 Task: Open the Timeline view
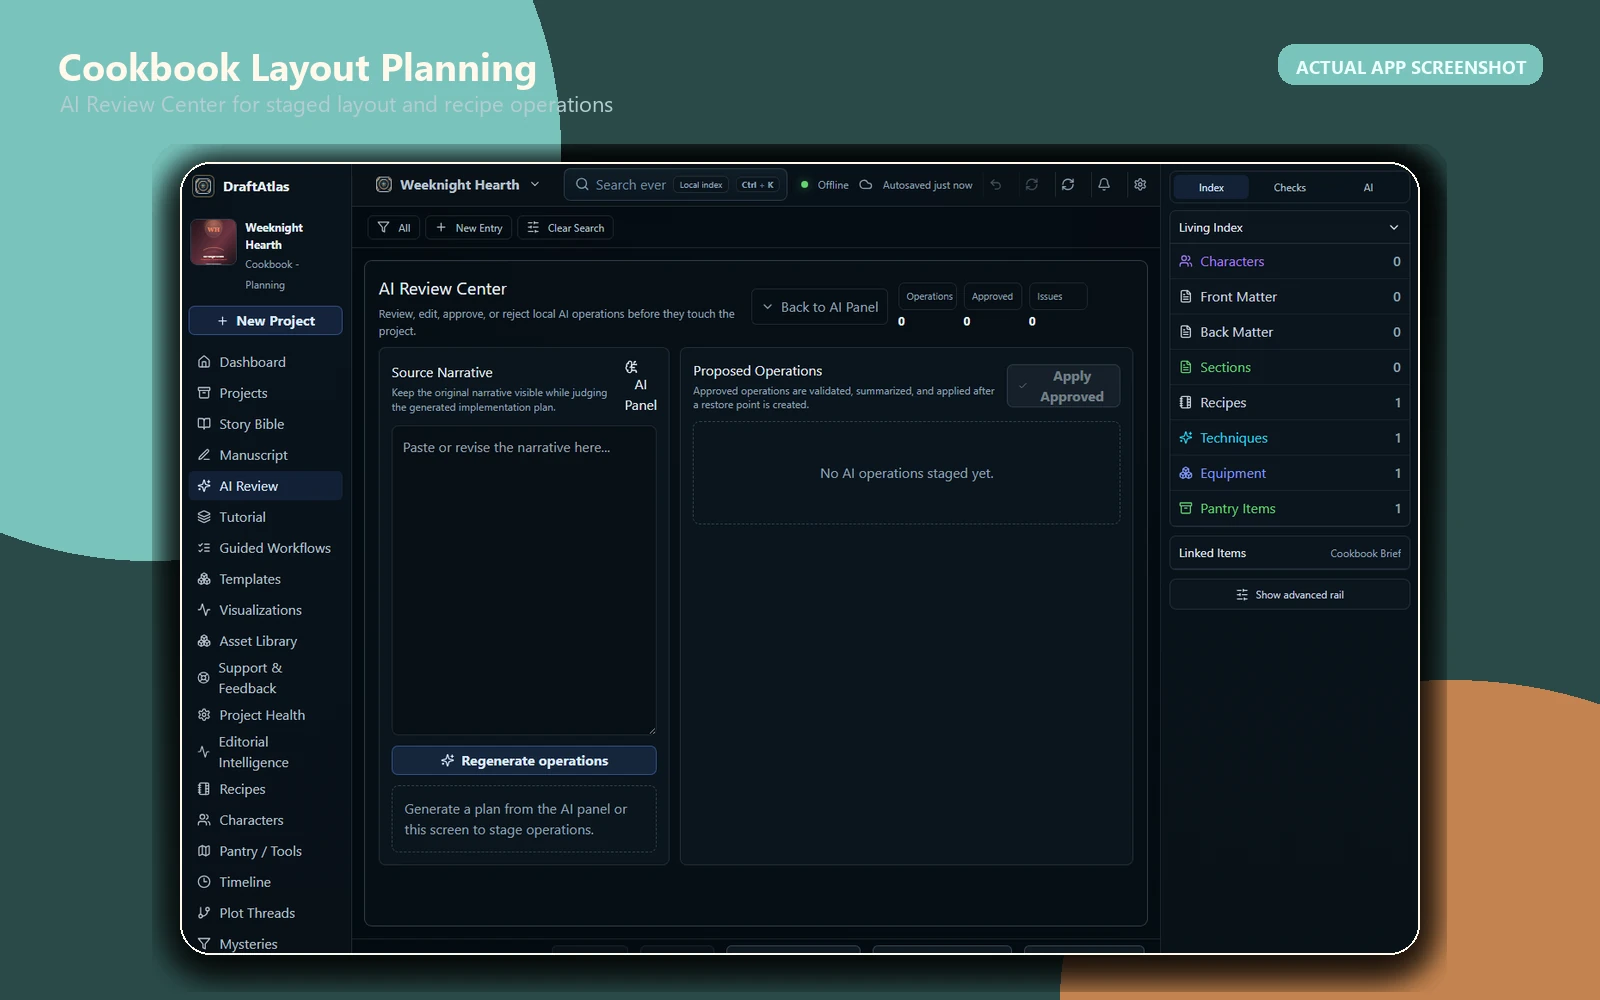(265, 882)
